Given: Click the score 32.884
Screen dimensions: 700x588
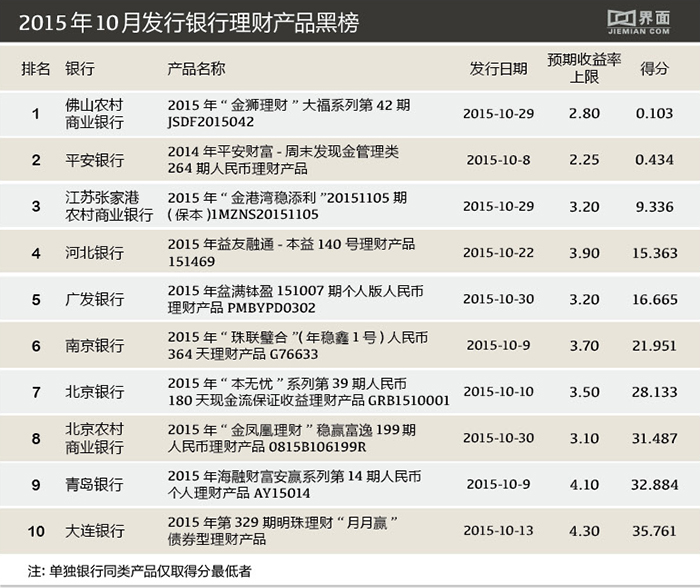Looking at the screenshot, I should click(x=654, y=484).
